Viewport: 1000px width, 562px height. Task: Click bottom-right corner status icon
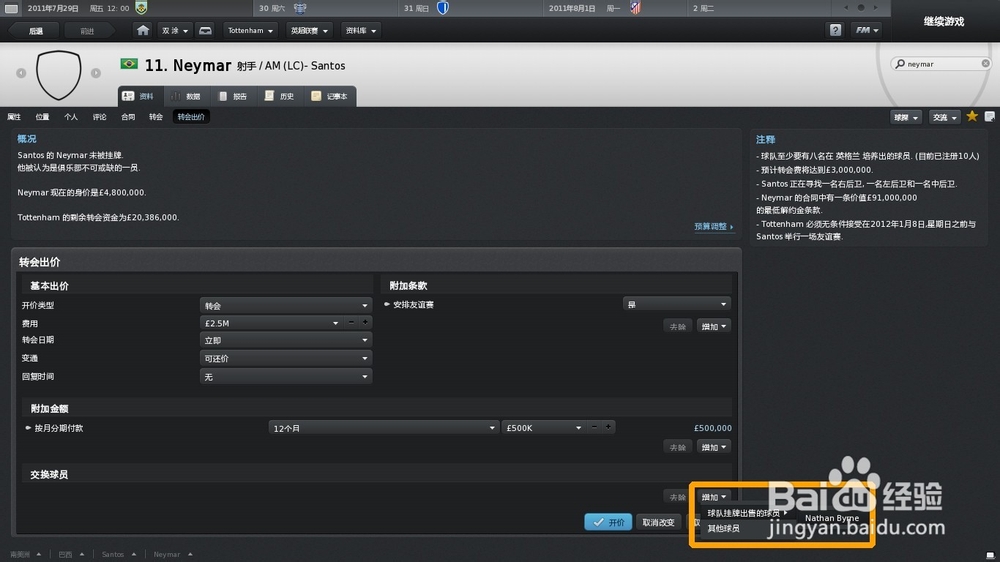coord(990,555)
